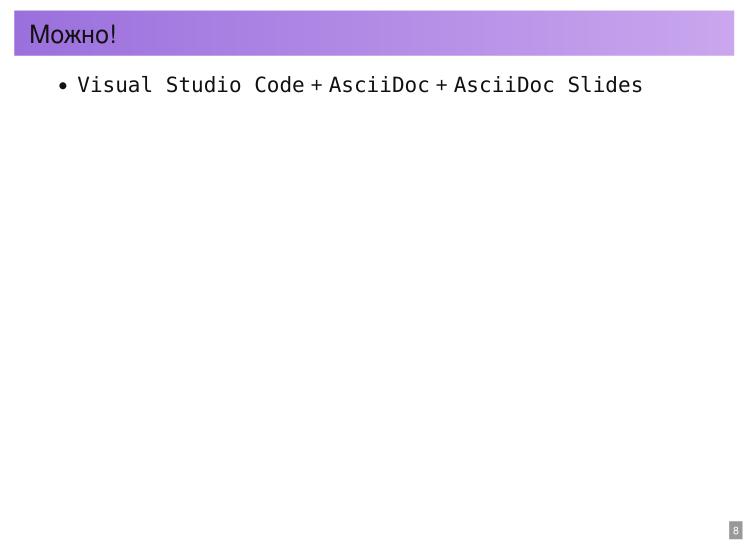The image size is (749, 546).
Task: Click the word "Code" in the bullet
Action: (279, 85)
